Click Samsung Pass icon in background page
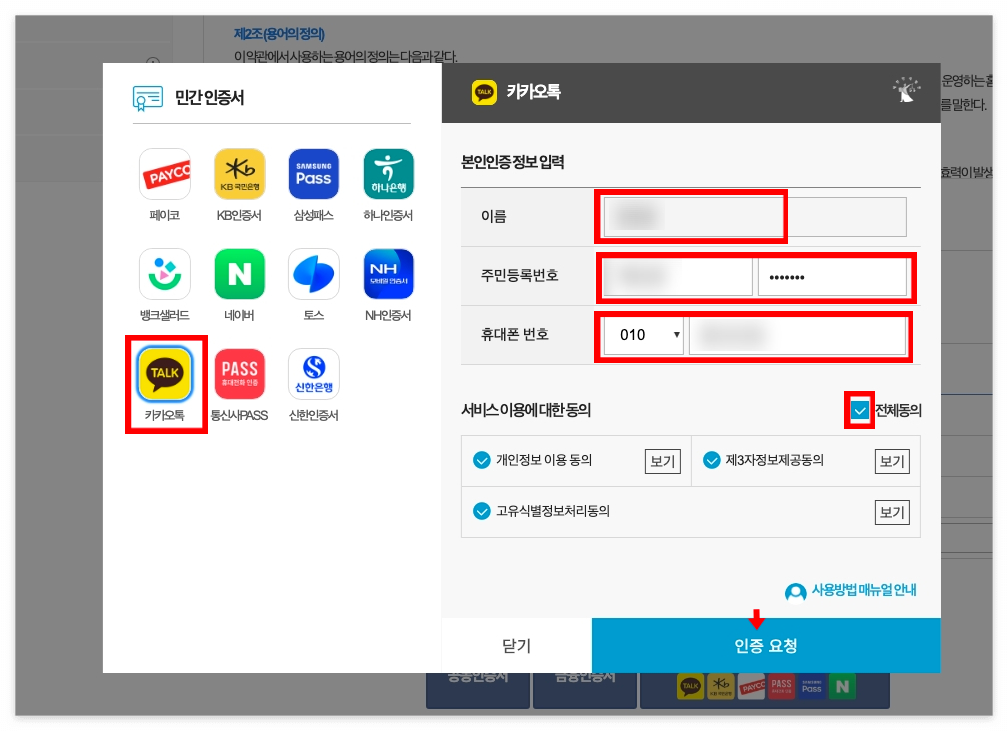Image resolution: width=1008 pixels, height=731 pixels. pos(812,687)
